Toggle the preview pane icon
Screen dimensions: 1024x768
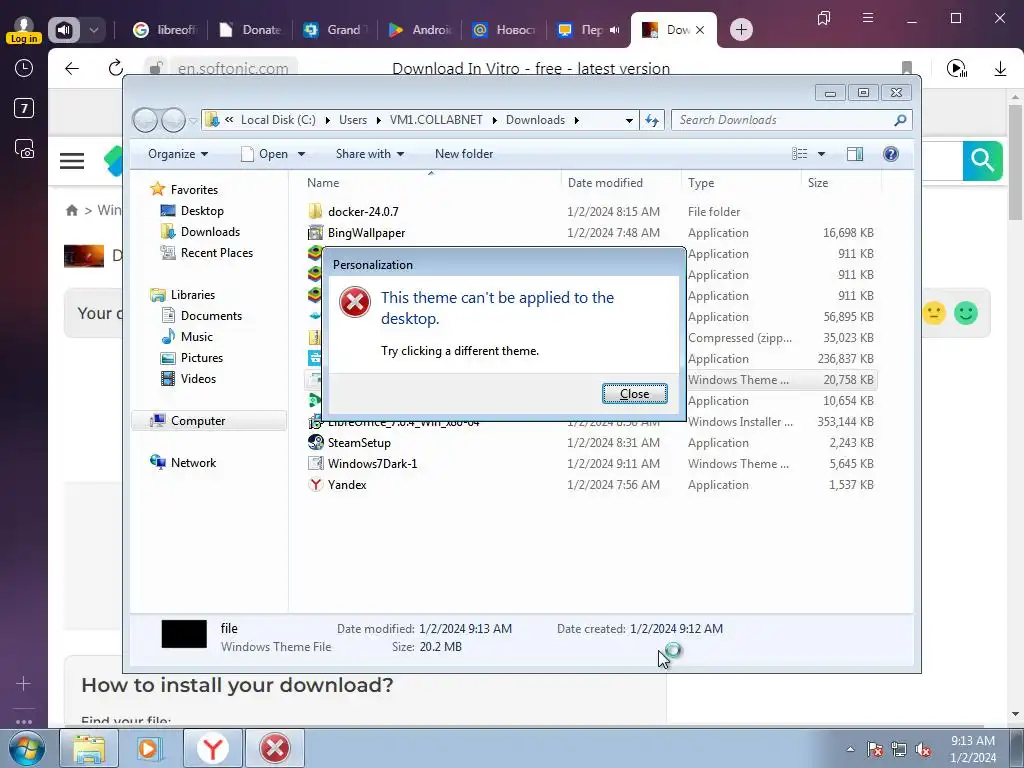pyautogui.click(x=854, y=154)
